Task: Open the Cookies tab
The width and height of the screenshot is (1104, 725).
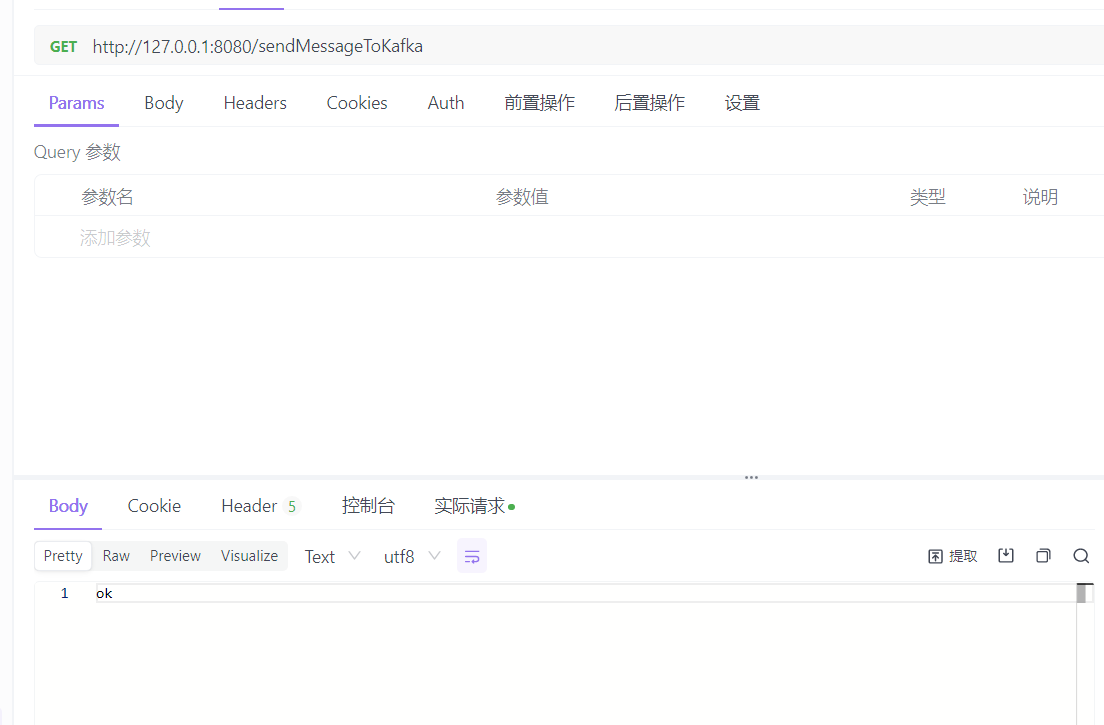Action: (357, 103)
